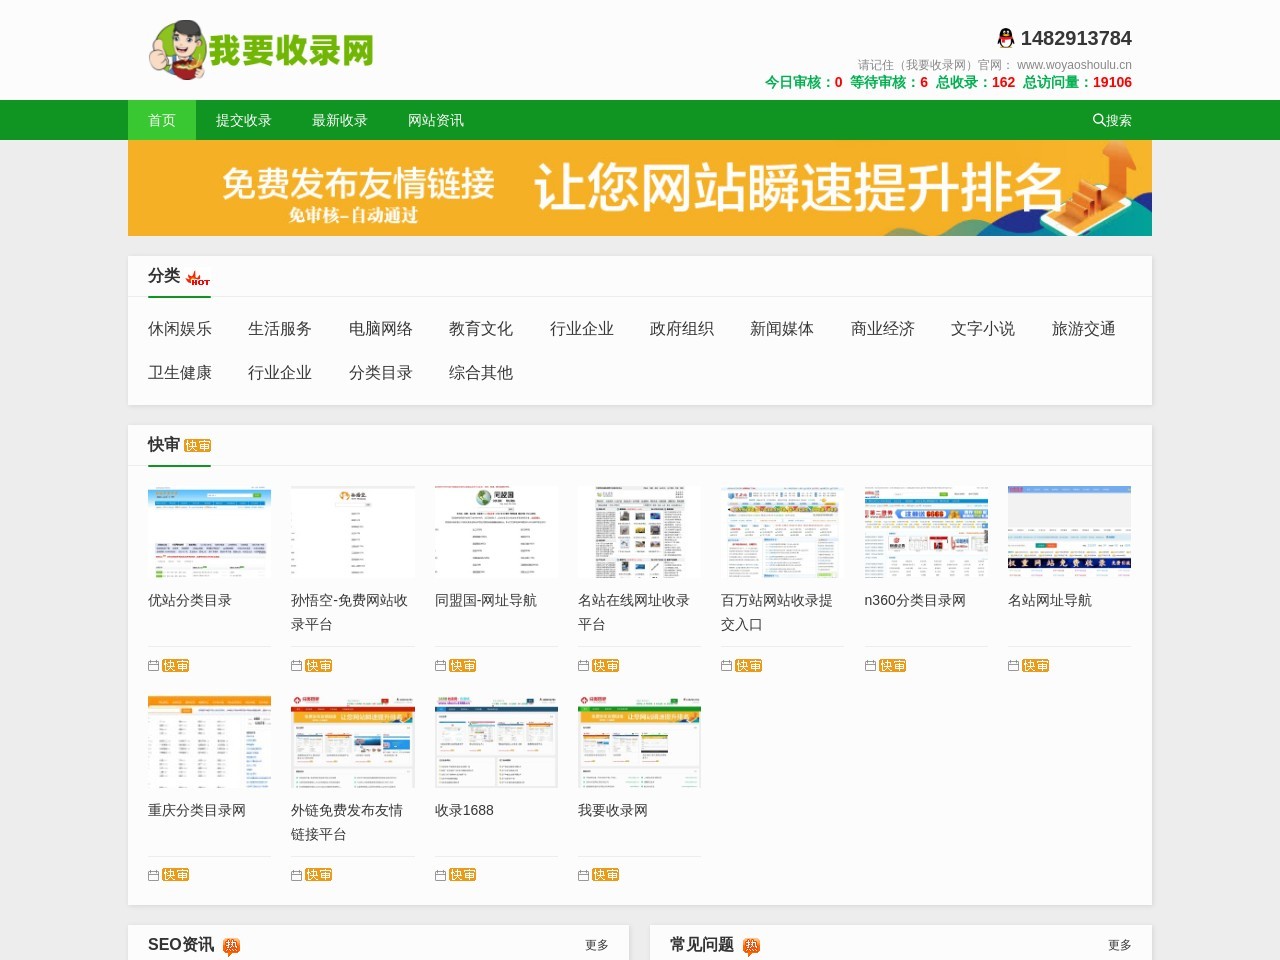1280x960 pixels.
Task: Expand 更多 in the 常见问题 section
Action: pos(1119,945)
